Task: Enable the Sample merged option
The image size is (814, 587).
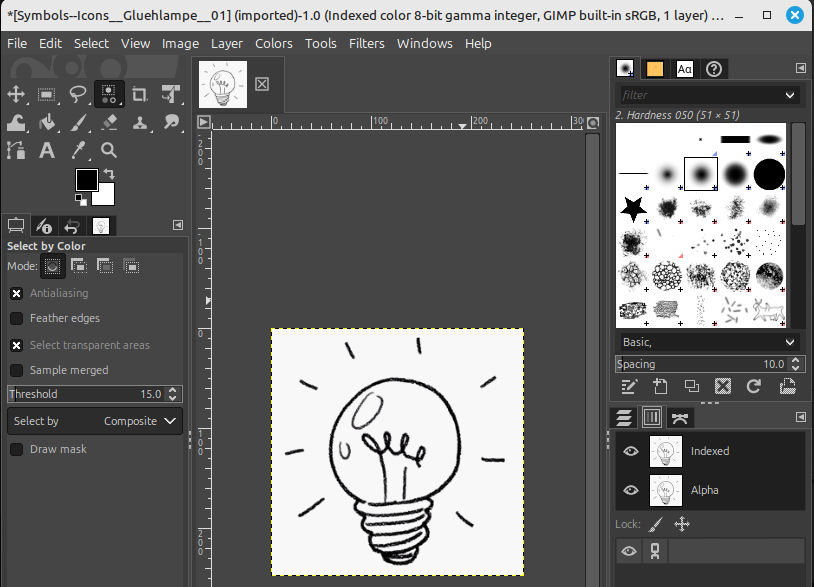Action: [x=17, y=370]
